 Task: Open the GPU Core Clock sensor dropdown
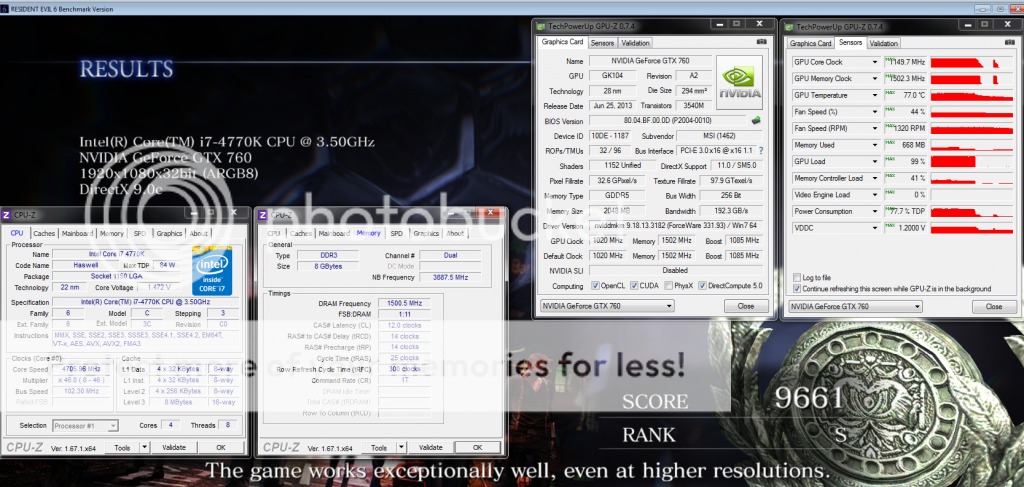click(875, 61)
